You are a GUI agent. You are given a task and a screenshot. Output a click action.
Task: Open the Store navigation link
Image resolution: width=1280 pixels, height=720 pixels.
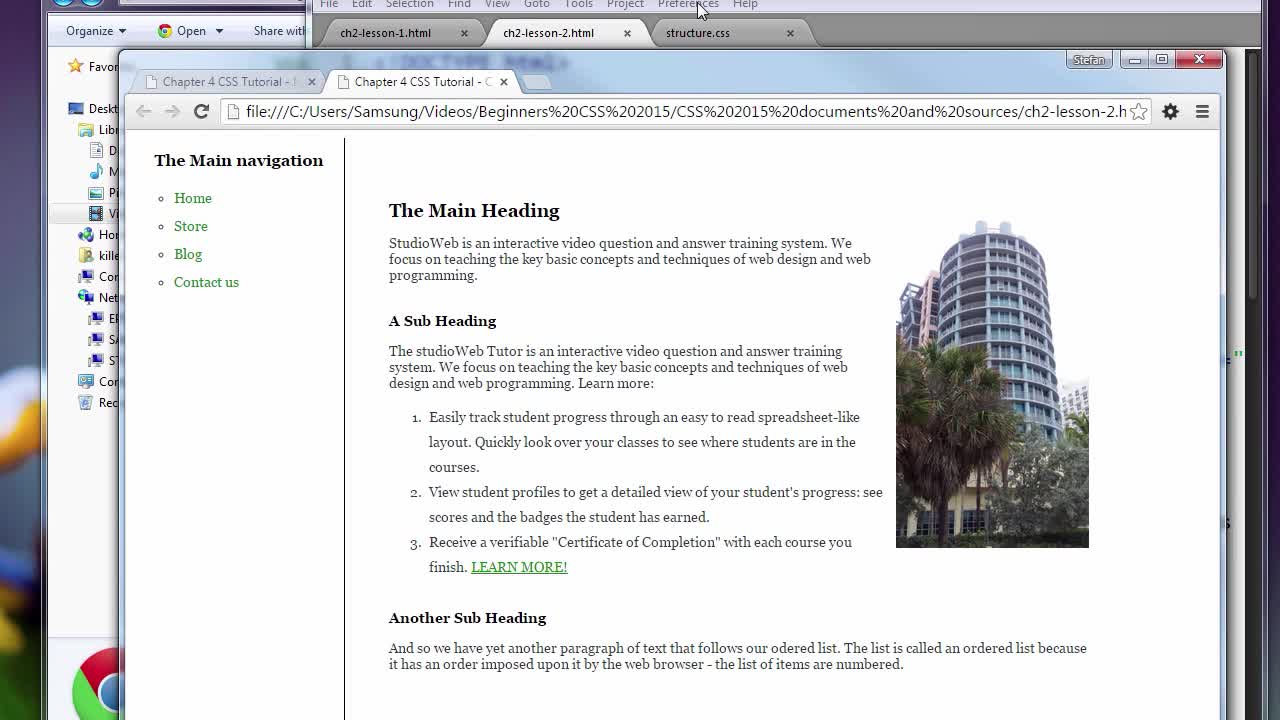(x=191, y=226)
